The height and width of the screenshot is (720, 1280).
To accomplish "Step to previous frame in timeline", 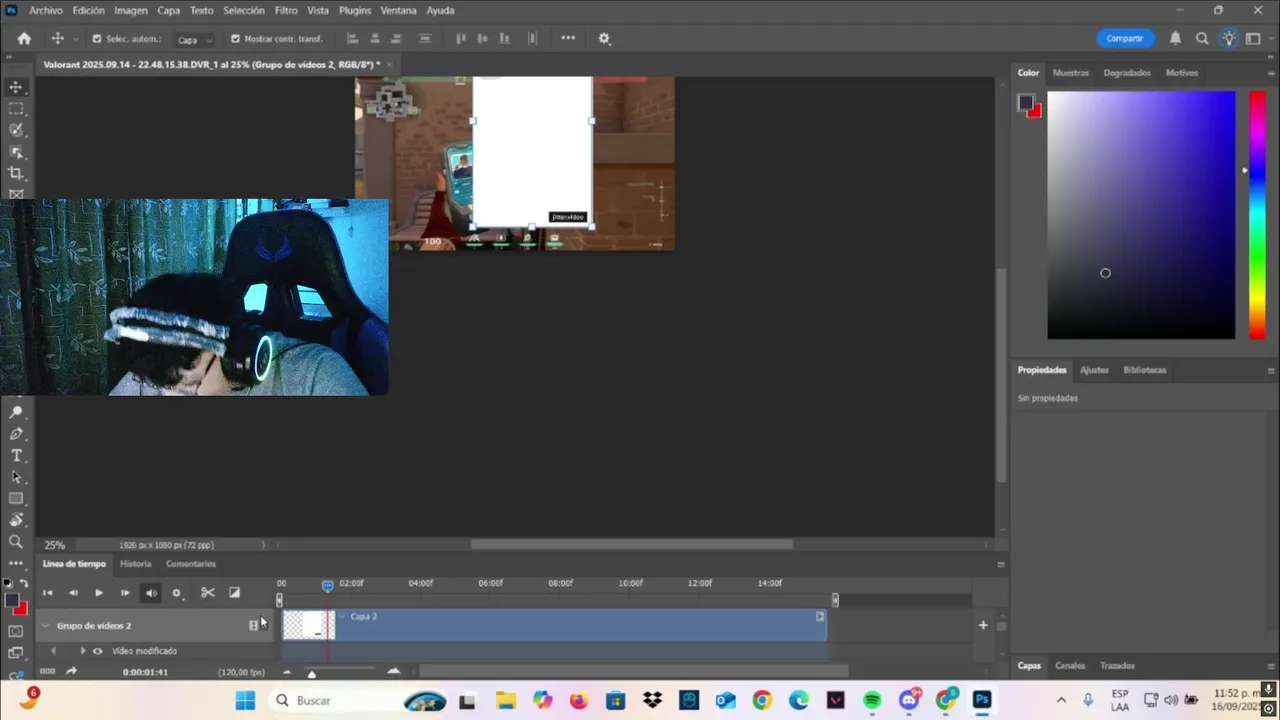I will click(x=73, y=592).
